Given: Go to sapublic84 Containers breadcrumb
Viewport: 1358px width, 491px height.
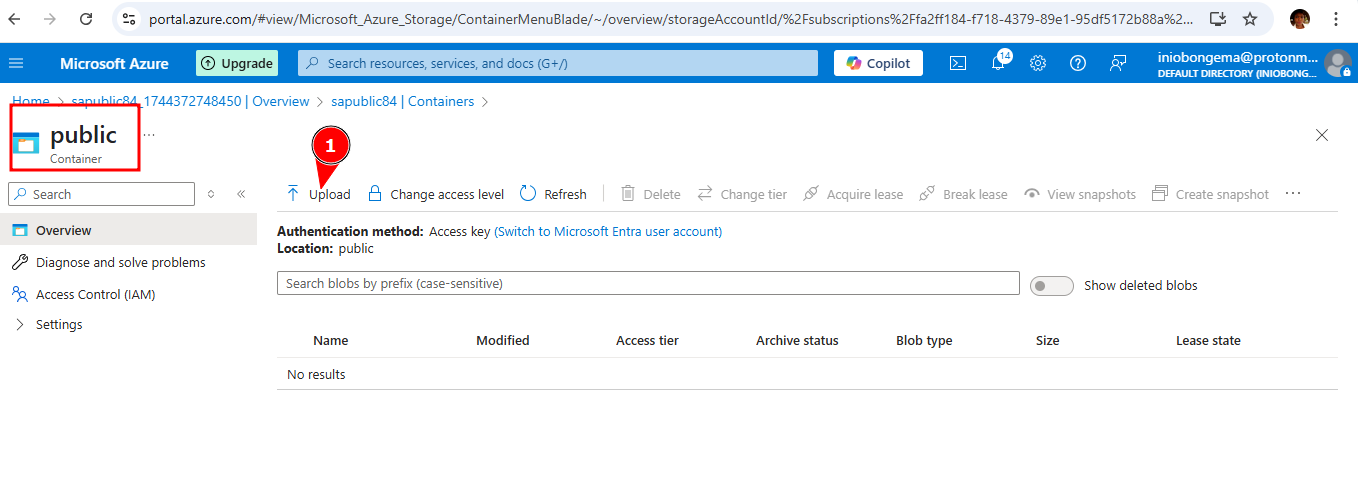Looking at the screenshot, I should tap(402, 101).
